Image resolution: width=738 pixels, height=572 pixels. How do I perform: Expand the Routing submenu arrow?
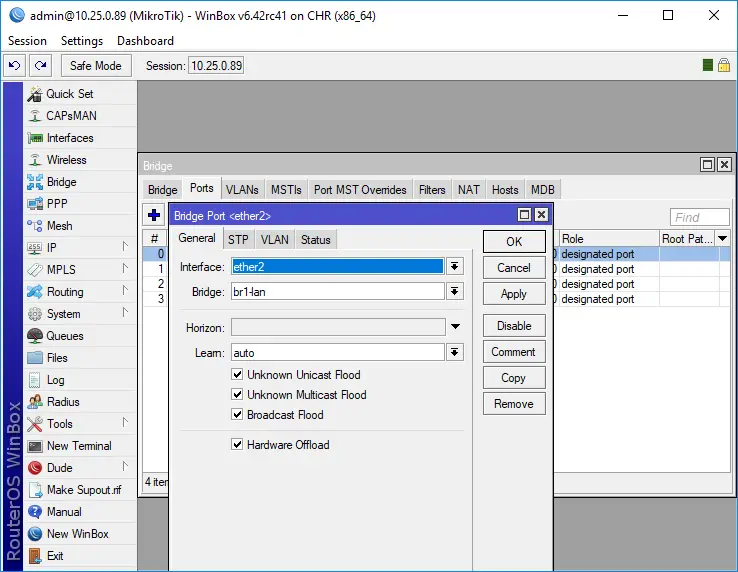coord(125,290)
